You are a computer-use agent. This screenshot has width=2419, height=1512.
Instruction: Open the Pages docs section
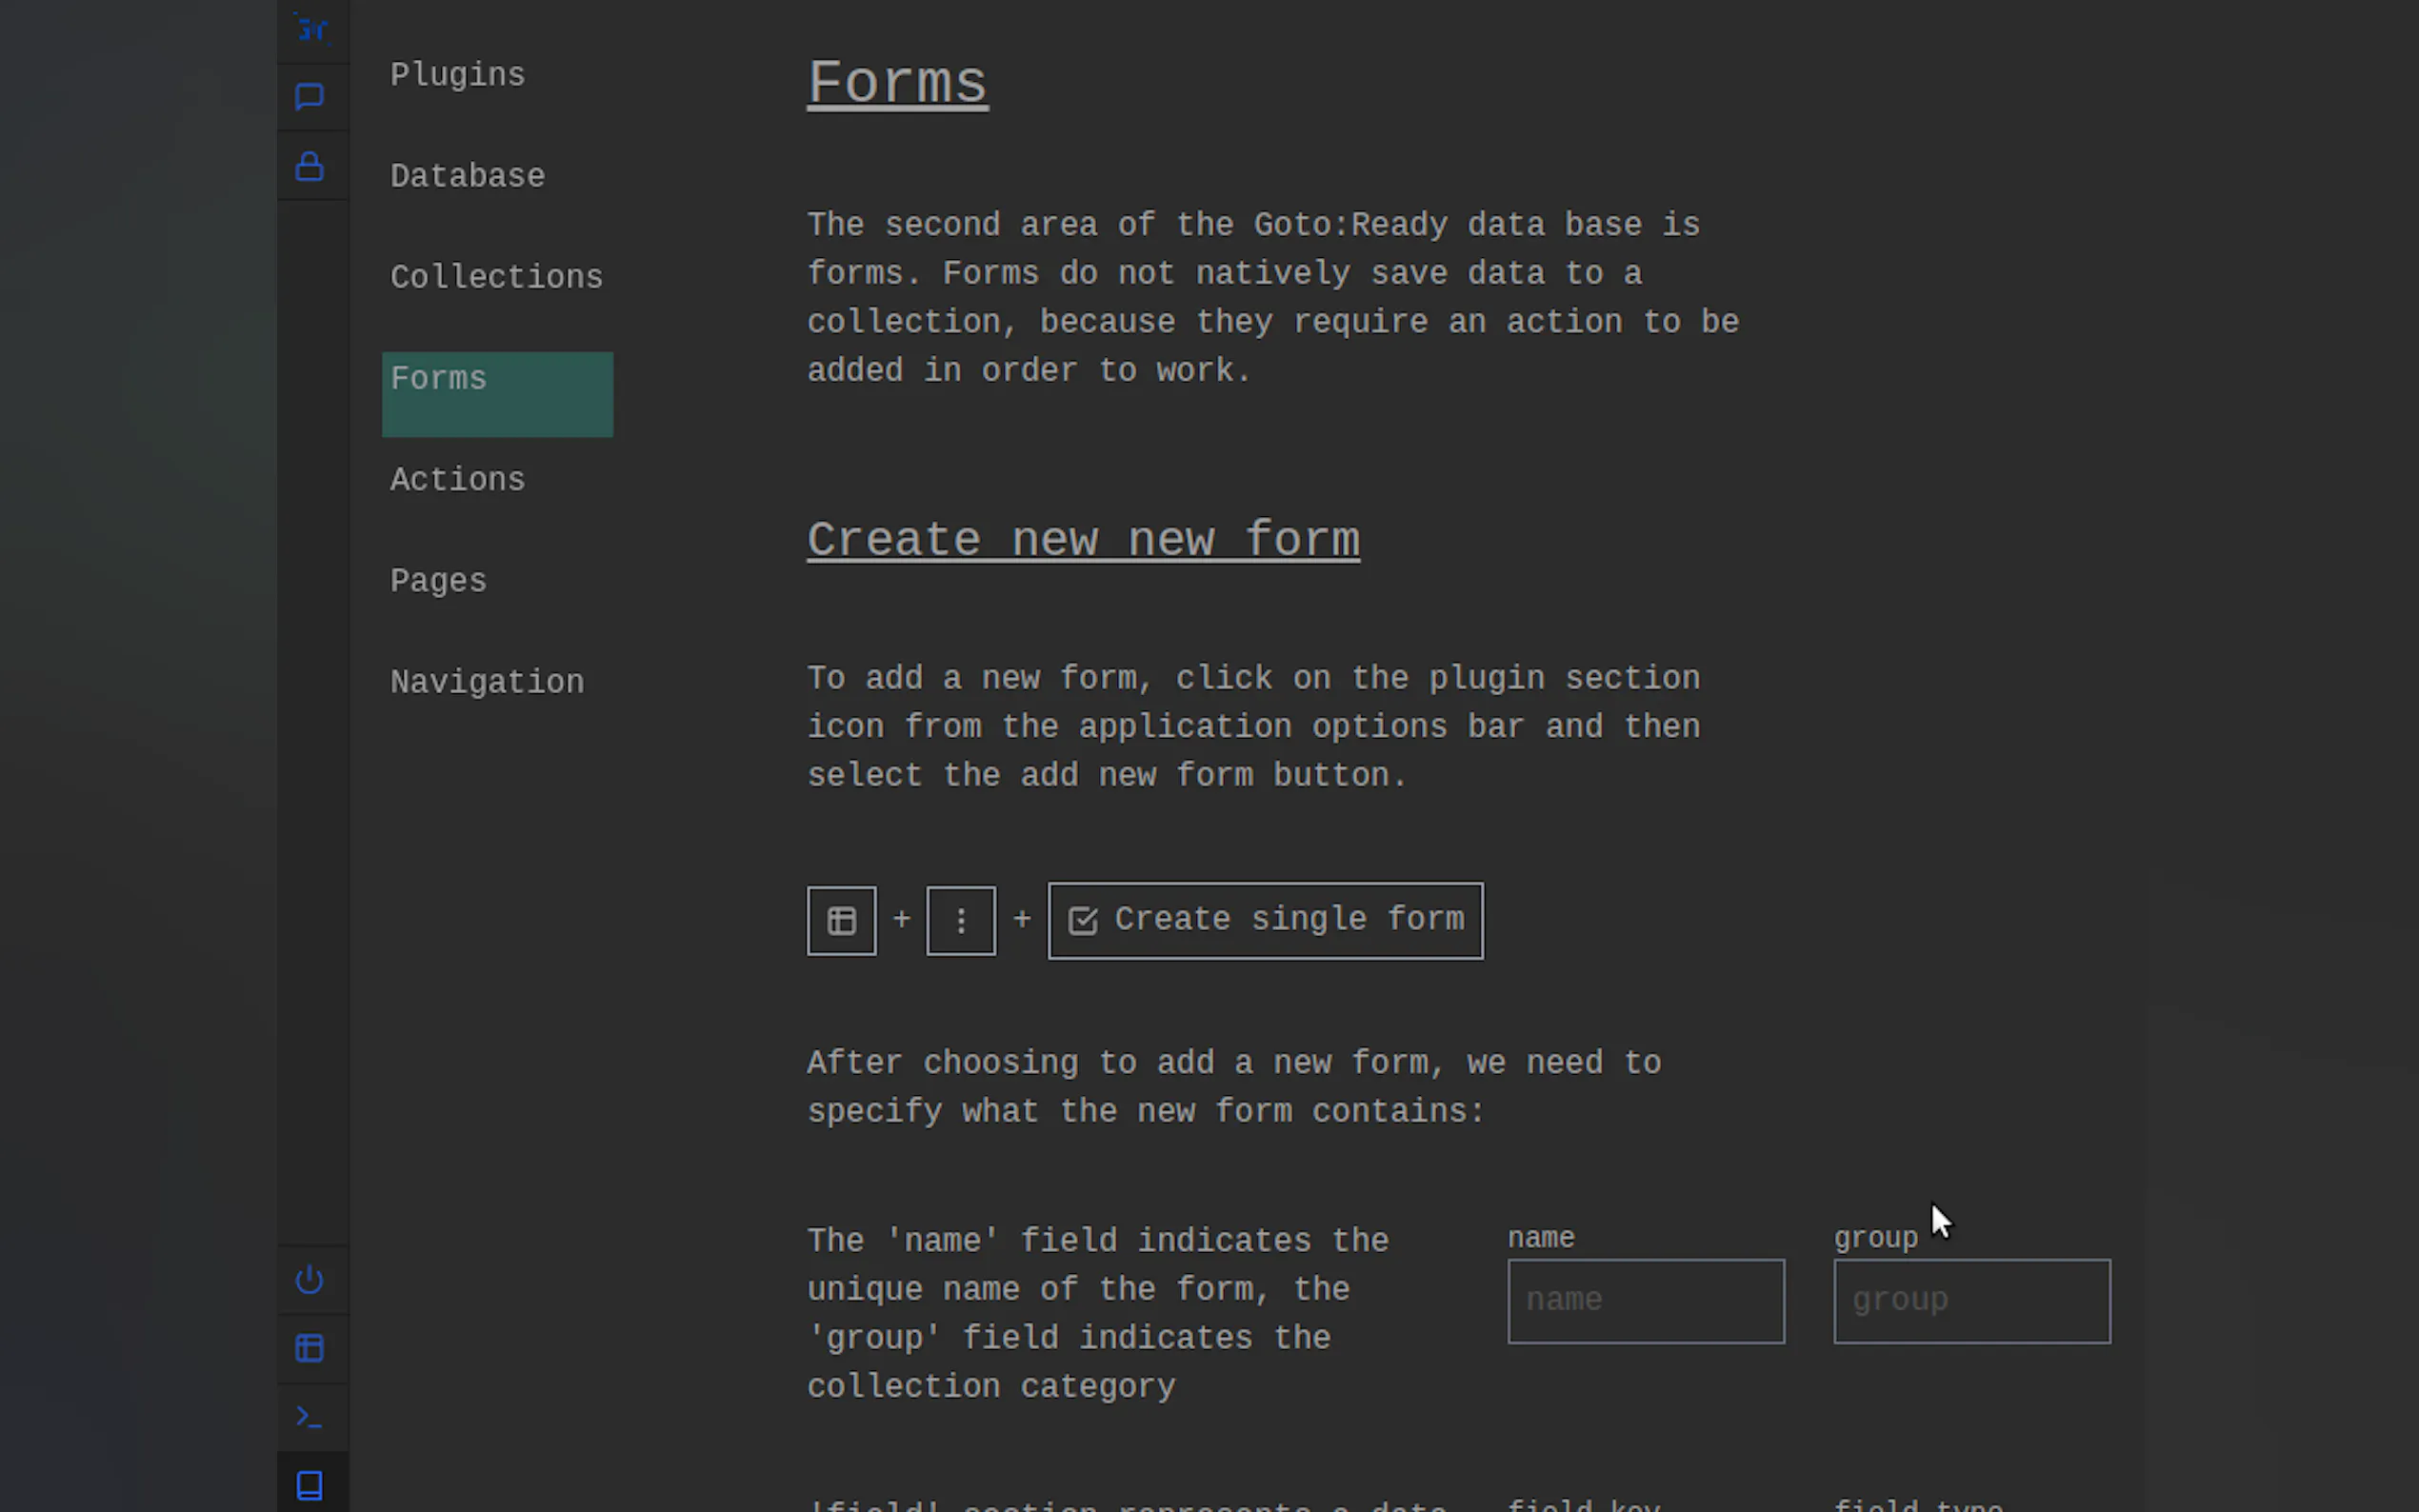[x=438, y=581]
